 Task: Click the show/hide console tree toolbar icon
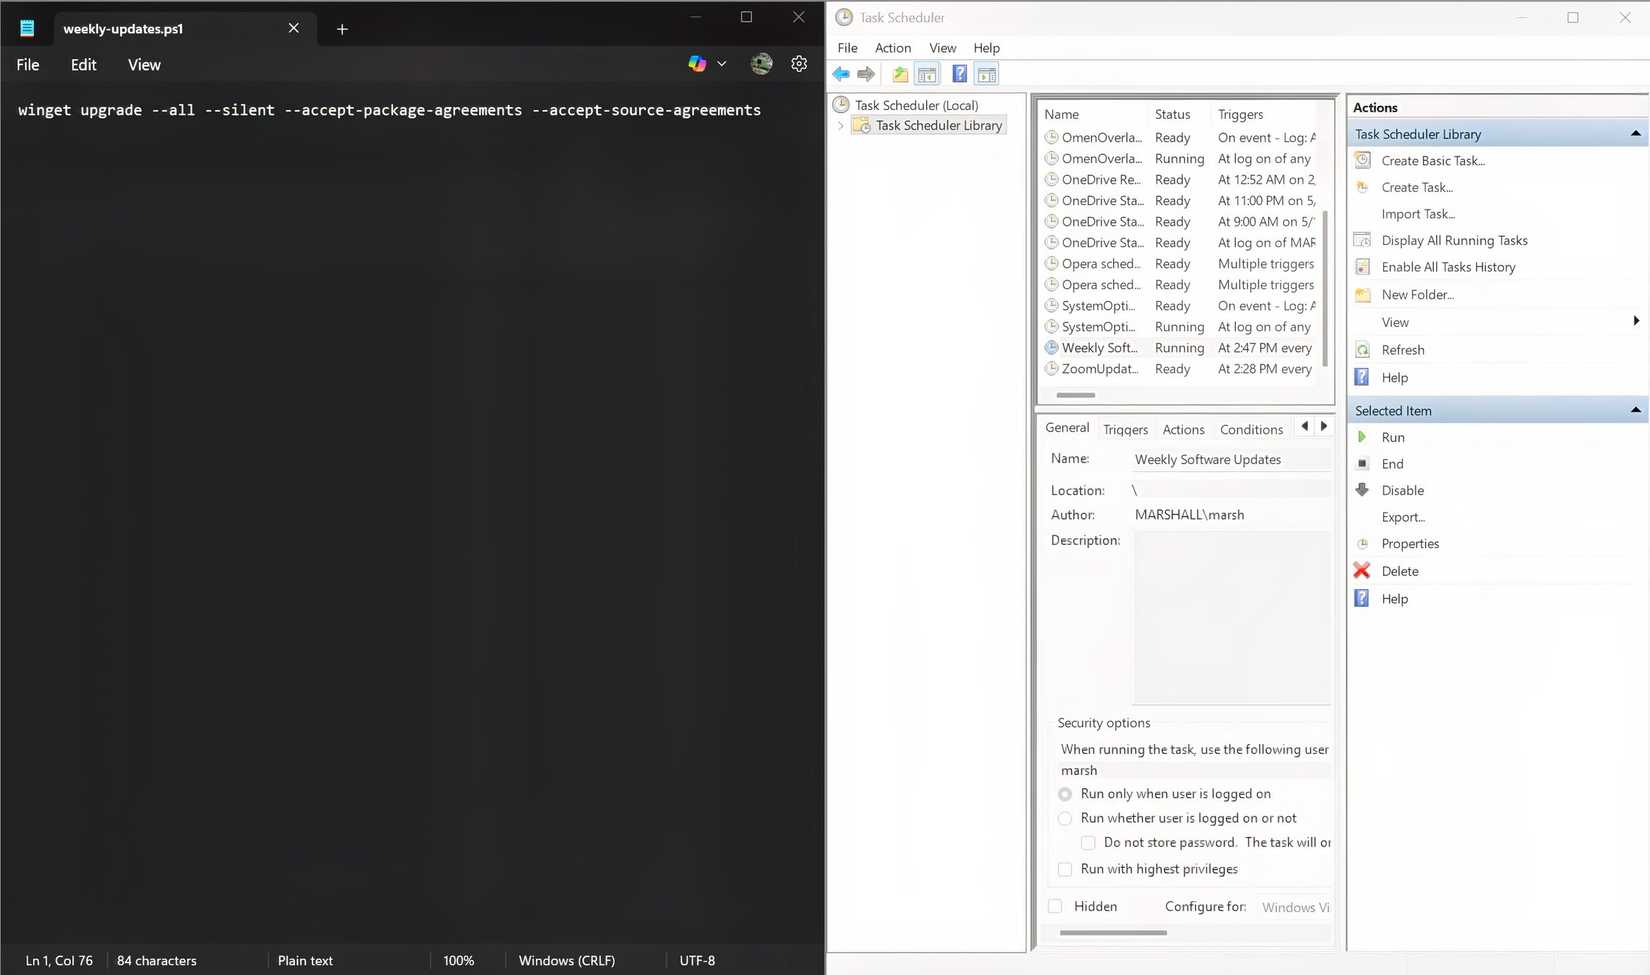pos(927,74)
